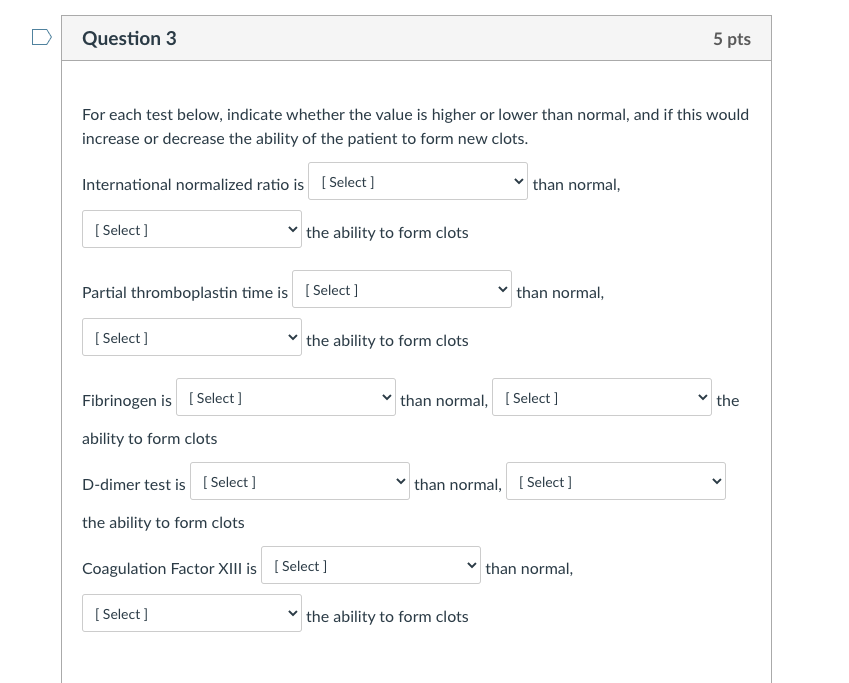849x683 pixels.
Task: Click the 'Fibrinogen is' label
Action: tap(126, 401)
